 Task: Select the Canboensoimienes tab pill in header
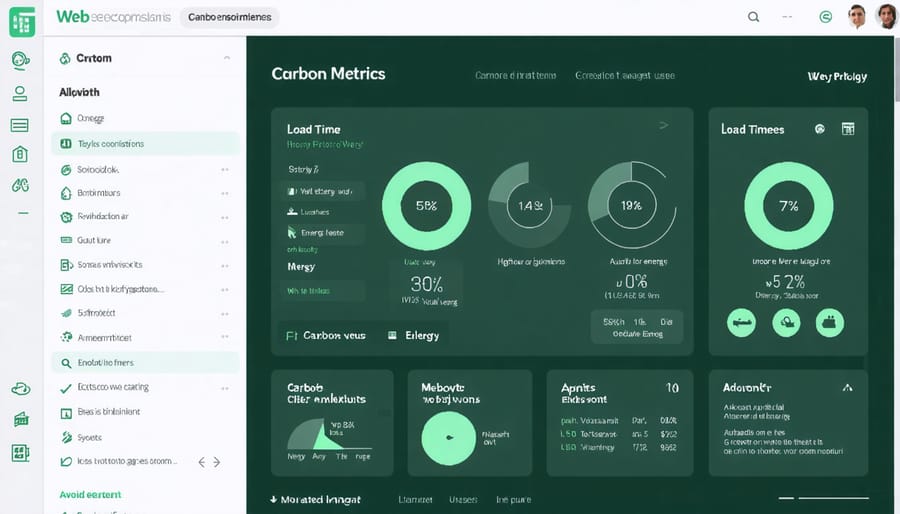click(230, 17)
